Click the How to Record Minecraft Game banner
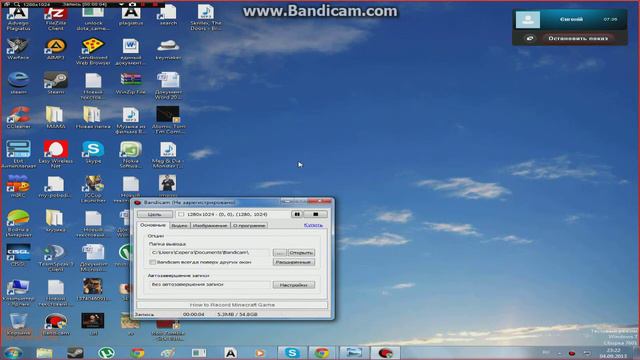The width and height of the screenshot is (640, 360). coord(232,305)
